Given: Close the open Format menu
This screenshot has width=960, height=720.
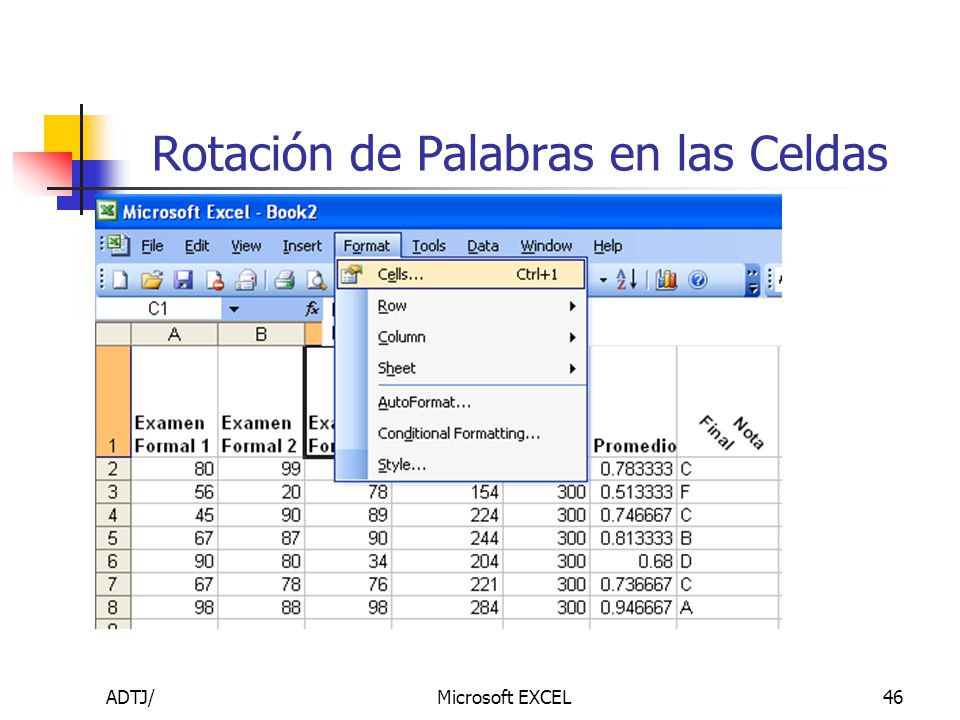Looking at the screenshot, I should 367,246.
